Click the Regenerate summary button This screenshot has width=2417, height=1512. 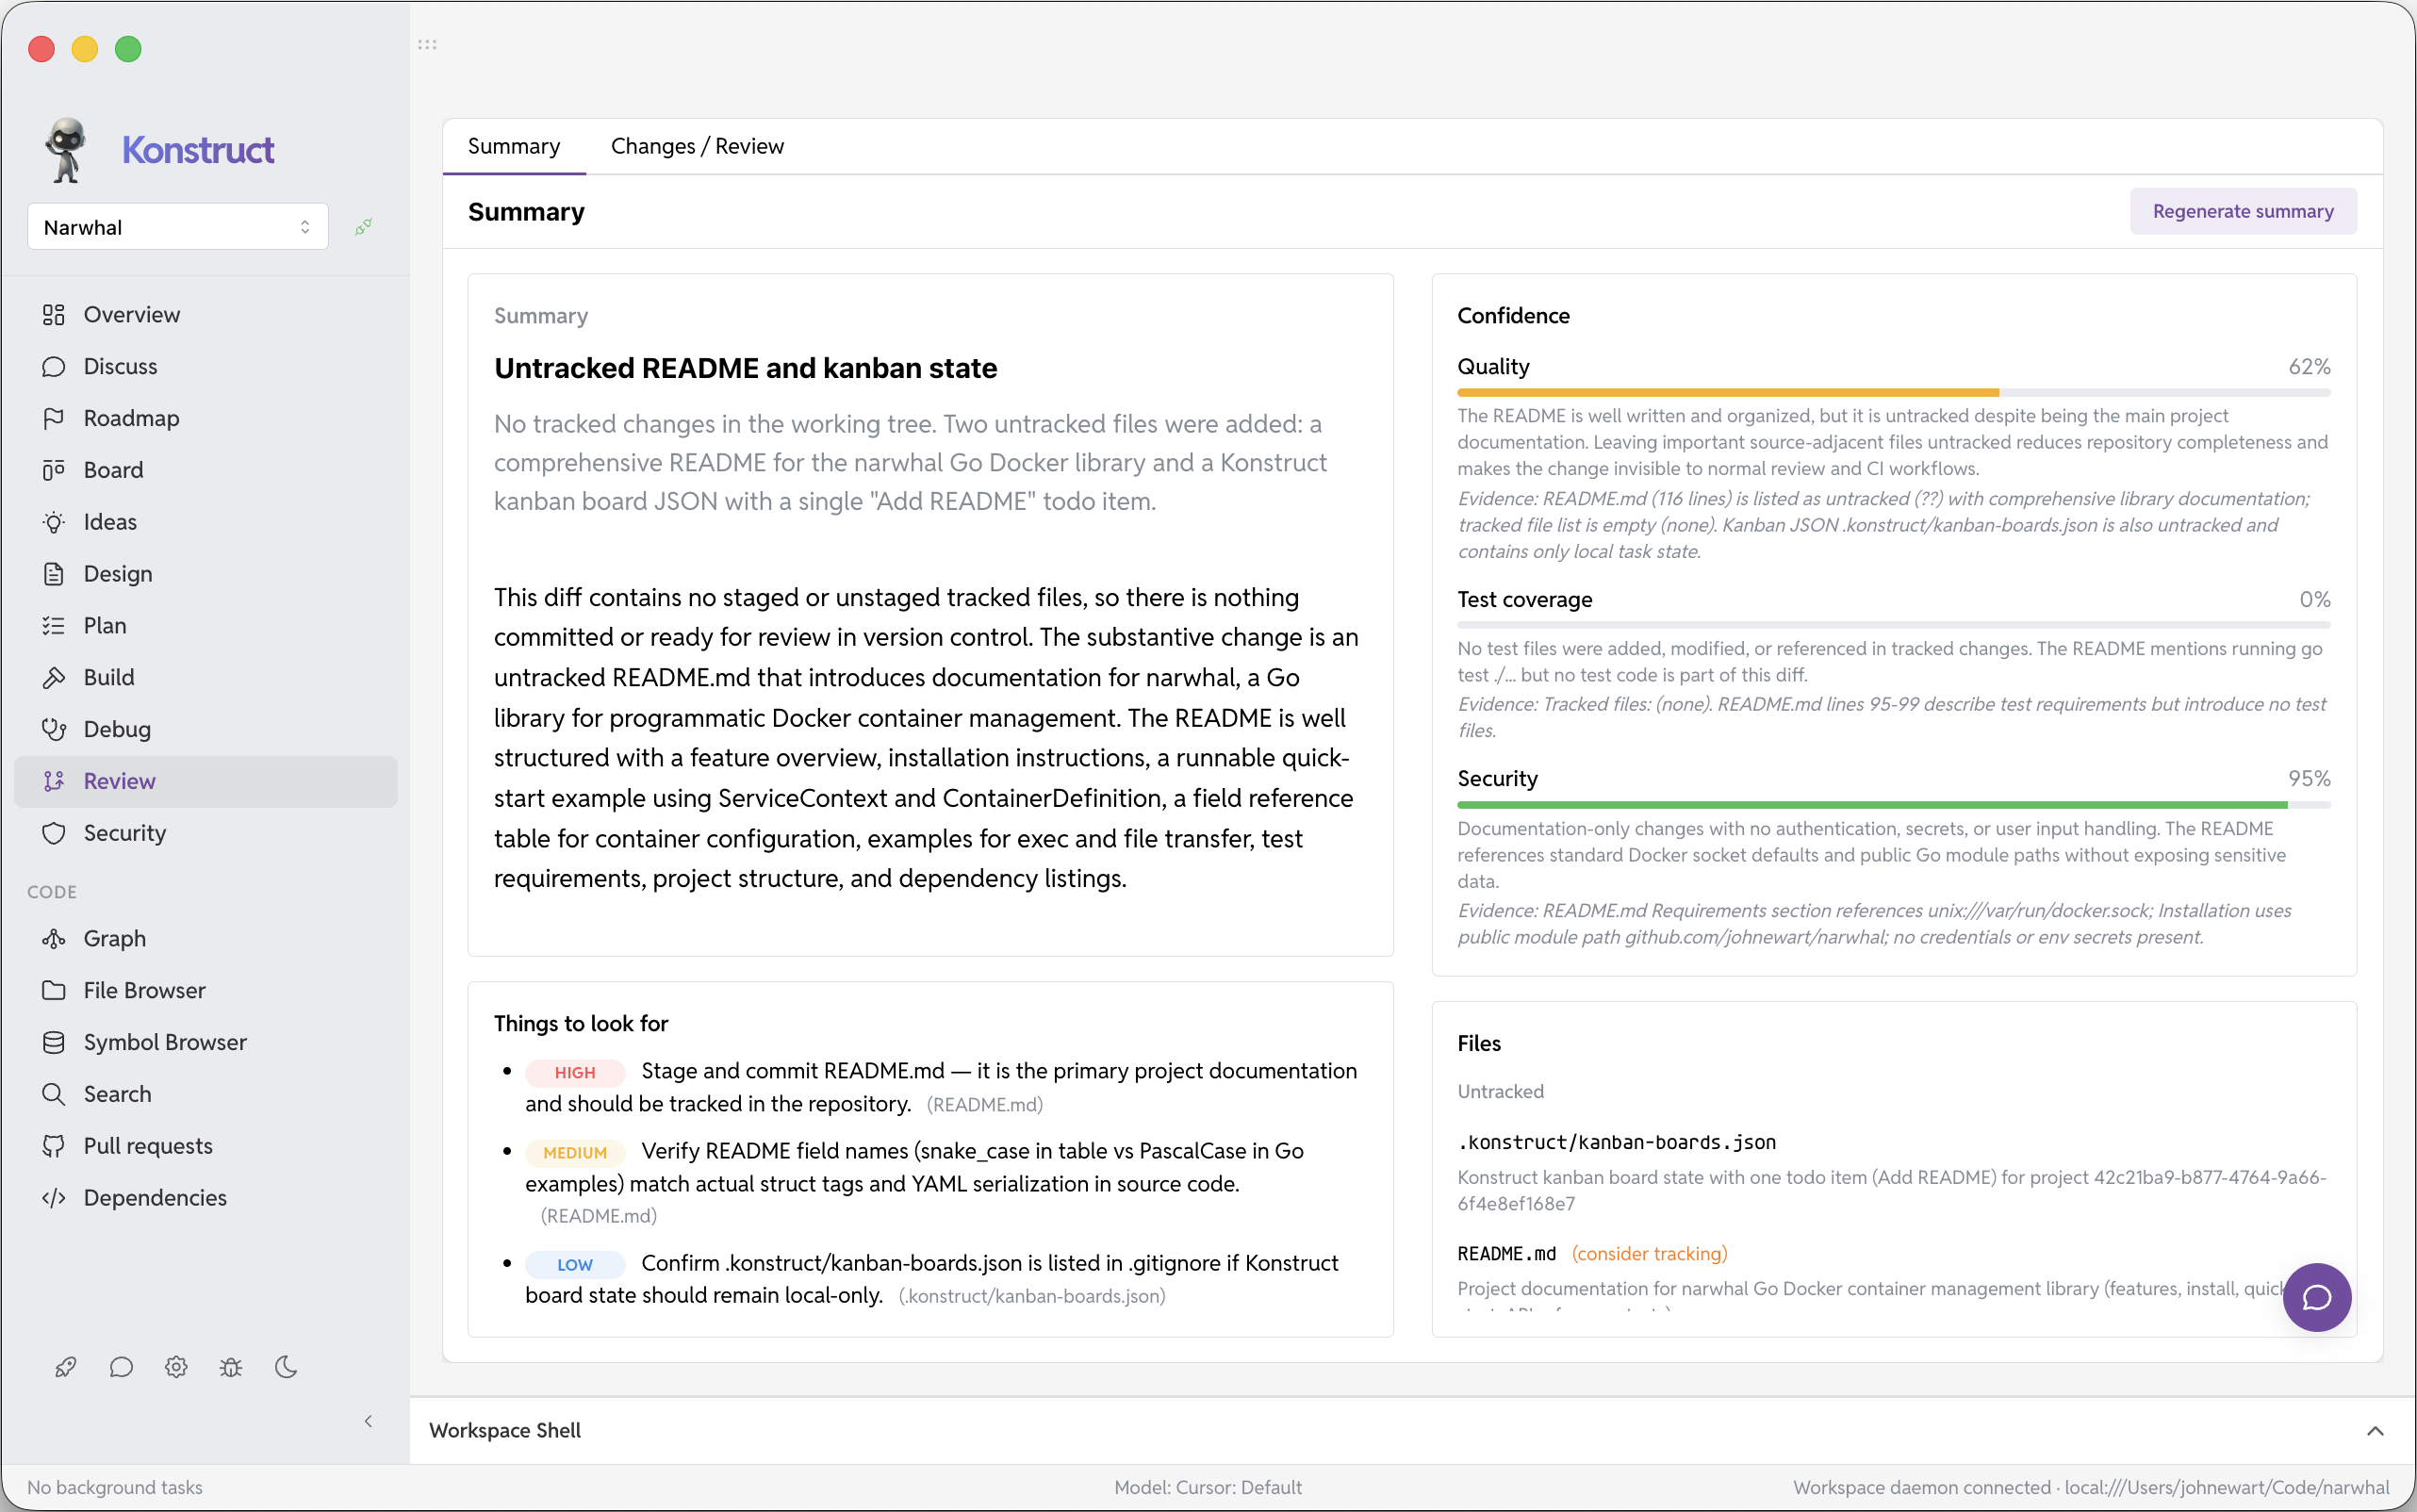click(2243, 211)
